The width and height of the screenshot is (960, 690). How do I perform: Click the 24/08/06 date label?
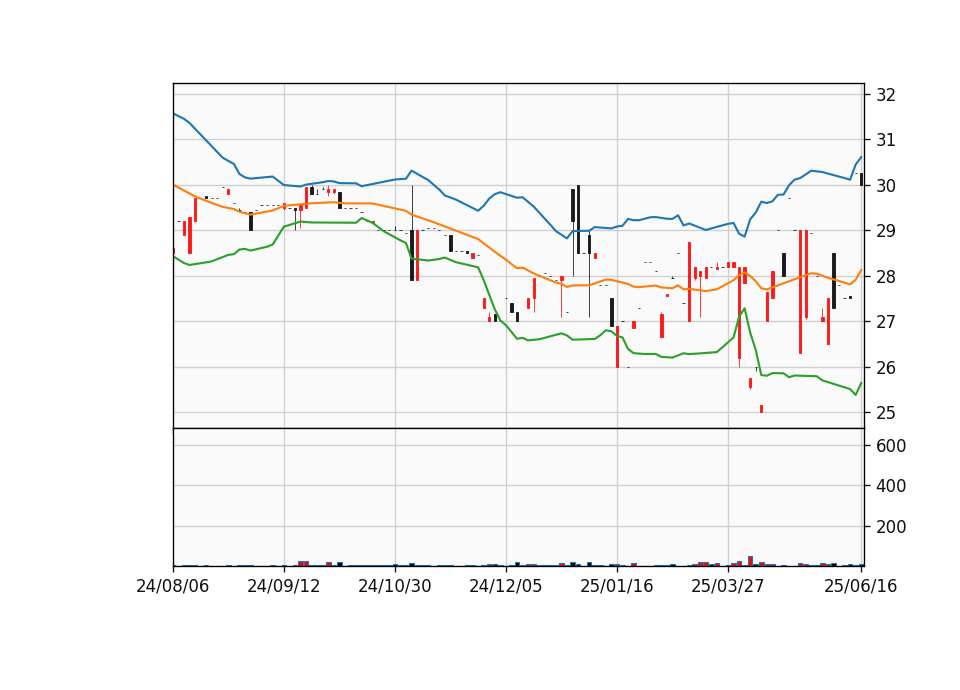pos(173,586)
